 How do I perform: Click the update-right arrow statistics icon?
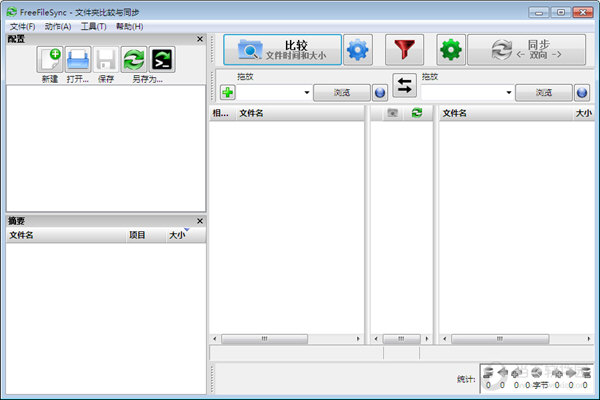coord(571,372)
